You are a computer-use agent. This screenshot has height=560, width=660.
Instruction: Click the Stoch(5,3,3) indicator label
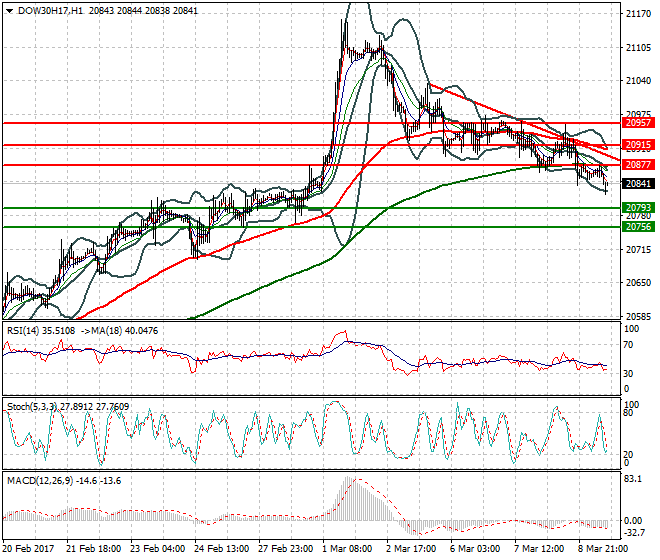[32, 407]
